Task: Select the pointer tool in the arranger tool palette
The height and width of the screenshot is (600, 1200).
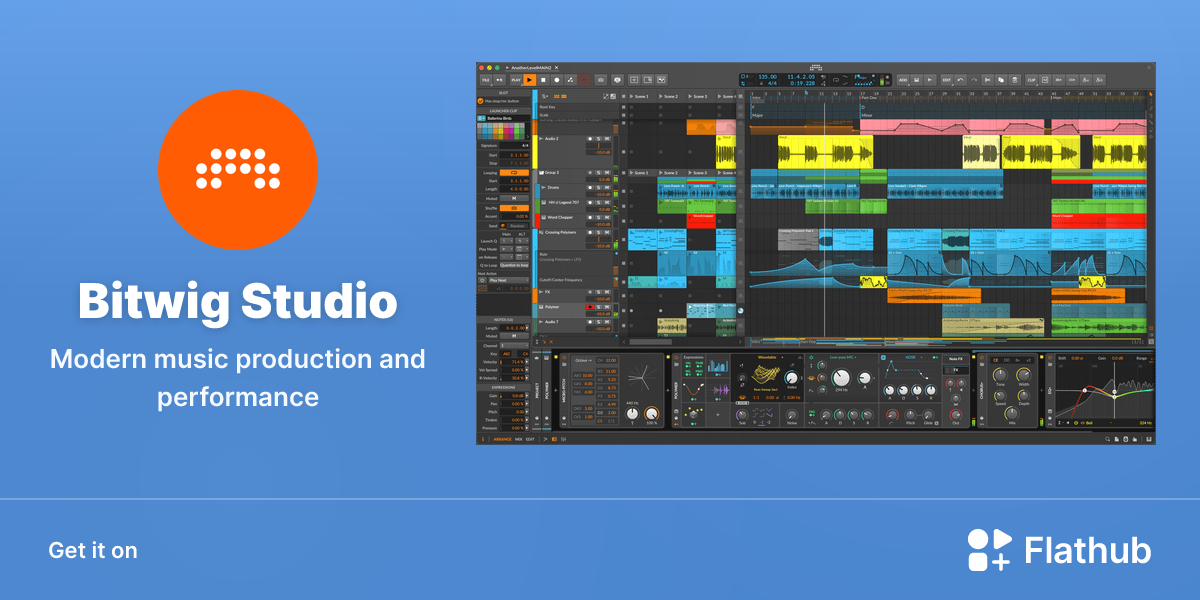Action: coord(1151,94)
